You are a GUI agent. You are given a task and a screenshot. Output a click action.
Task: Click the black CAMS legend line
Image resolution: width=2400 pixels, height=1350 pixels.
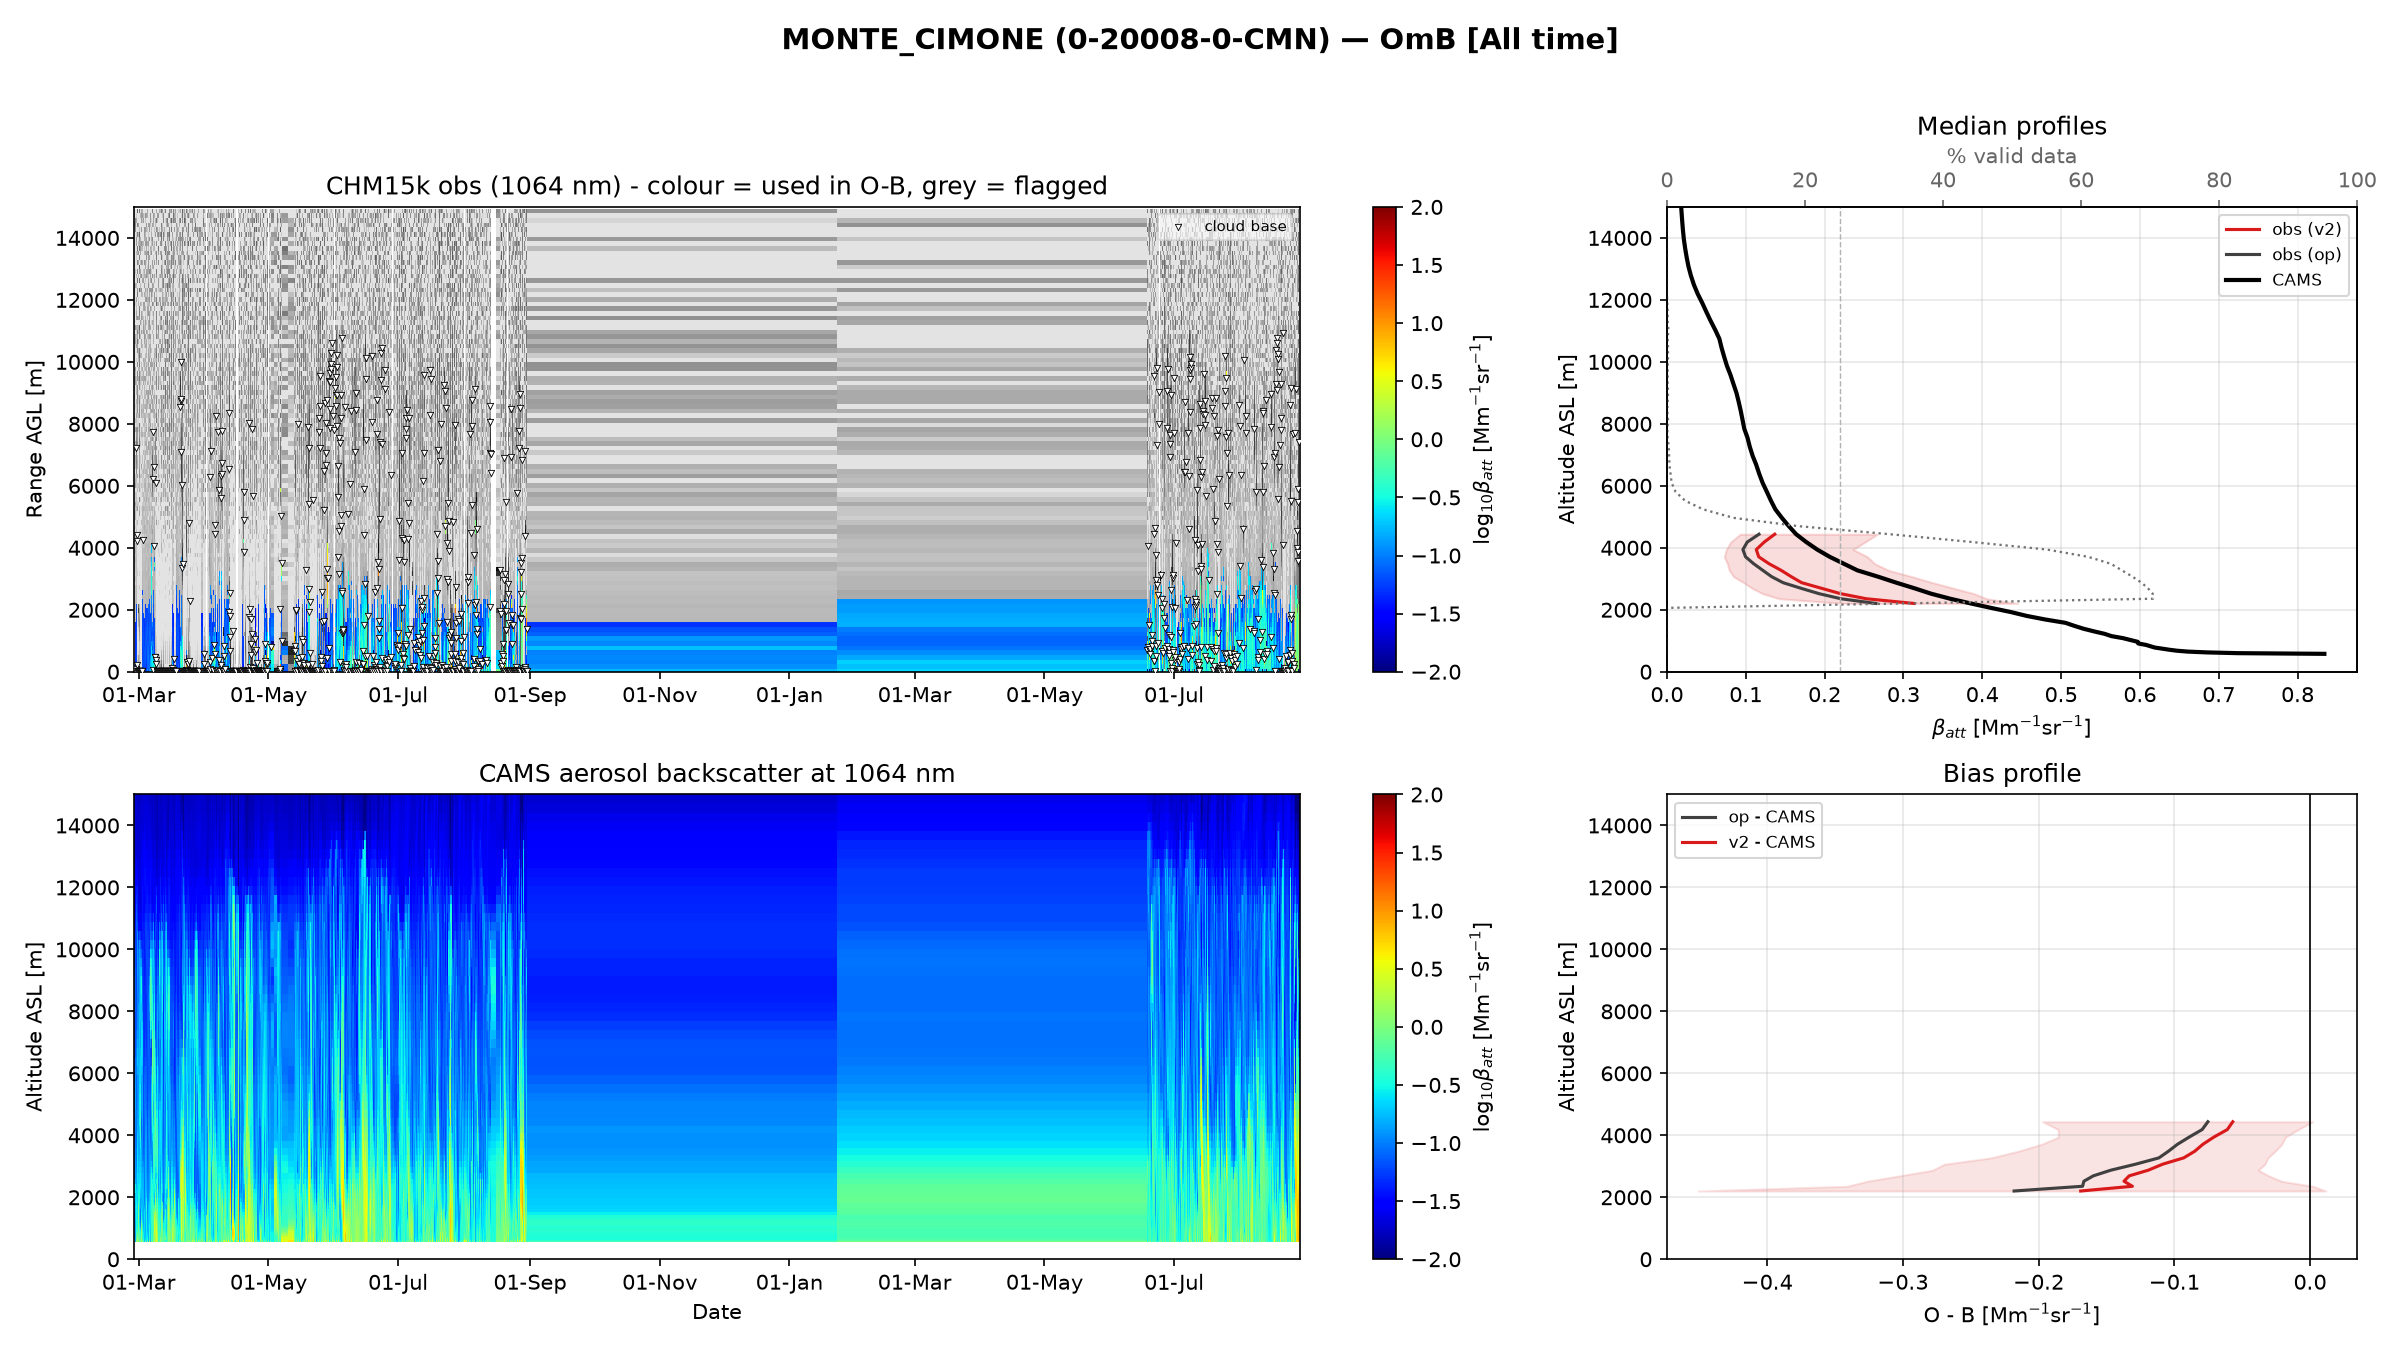point(2243,280)
